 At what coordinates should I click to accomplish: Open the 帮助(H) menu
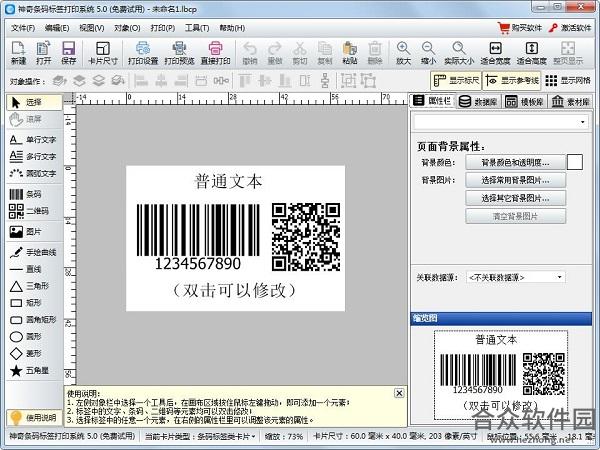pyautogui.click(x=232, y=28)
